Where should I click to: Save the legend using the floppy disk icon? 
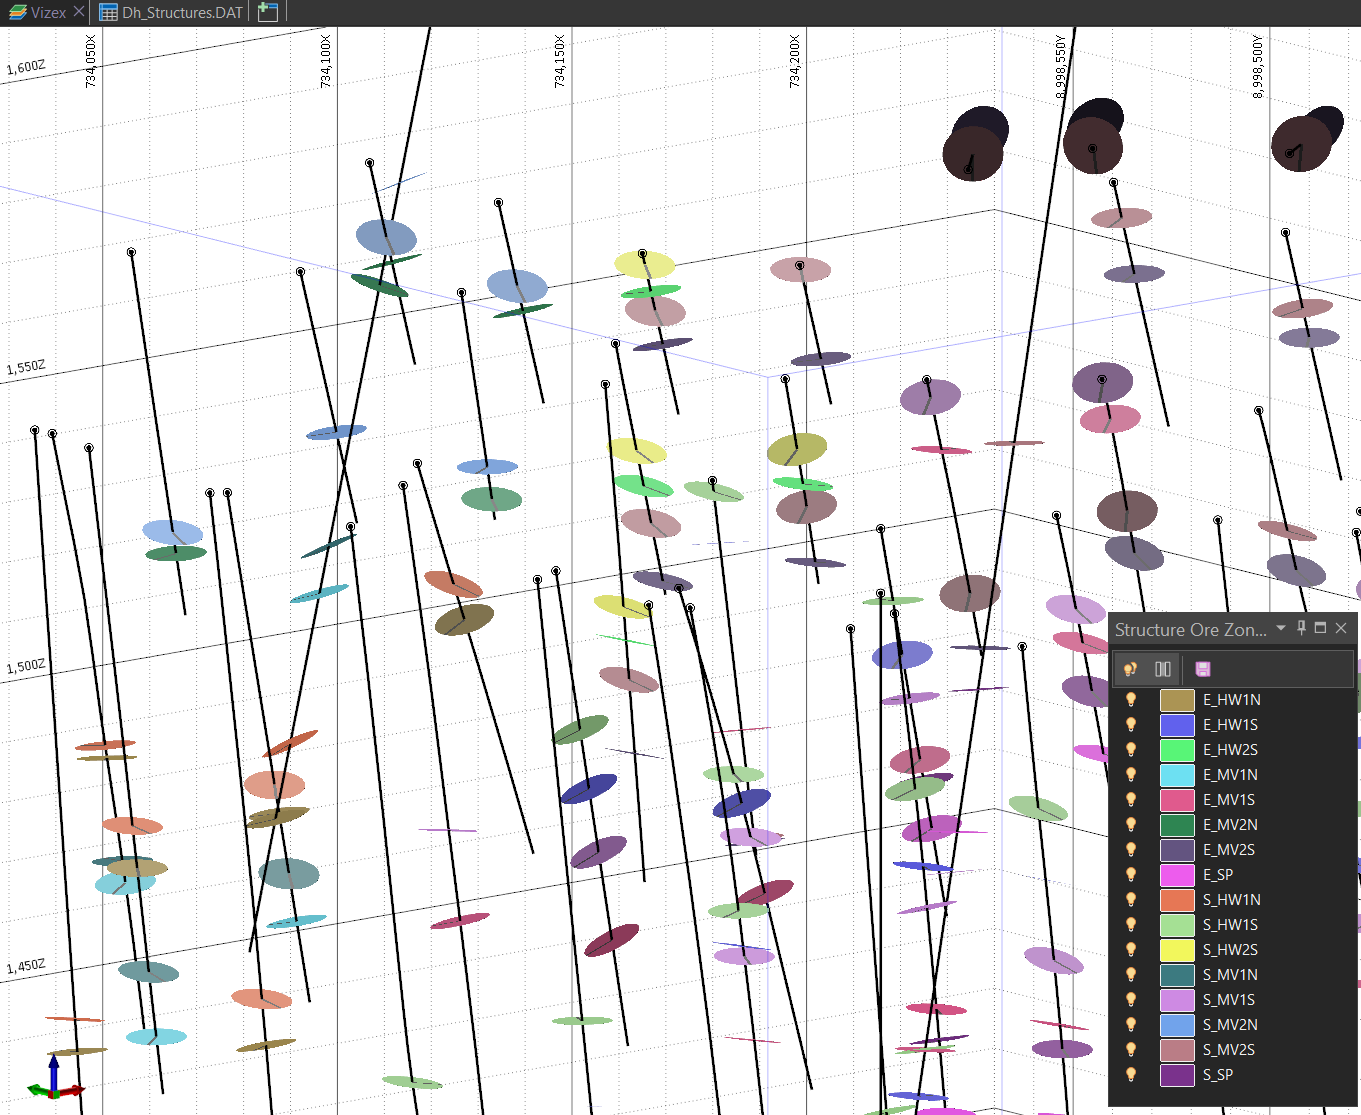tap(1203, 669)
